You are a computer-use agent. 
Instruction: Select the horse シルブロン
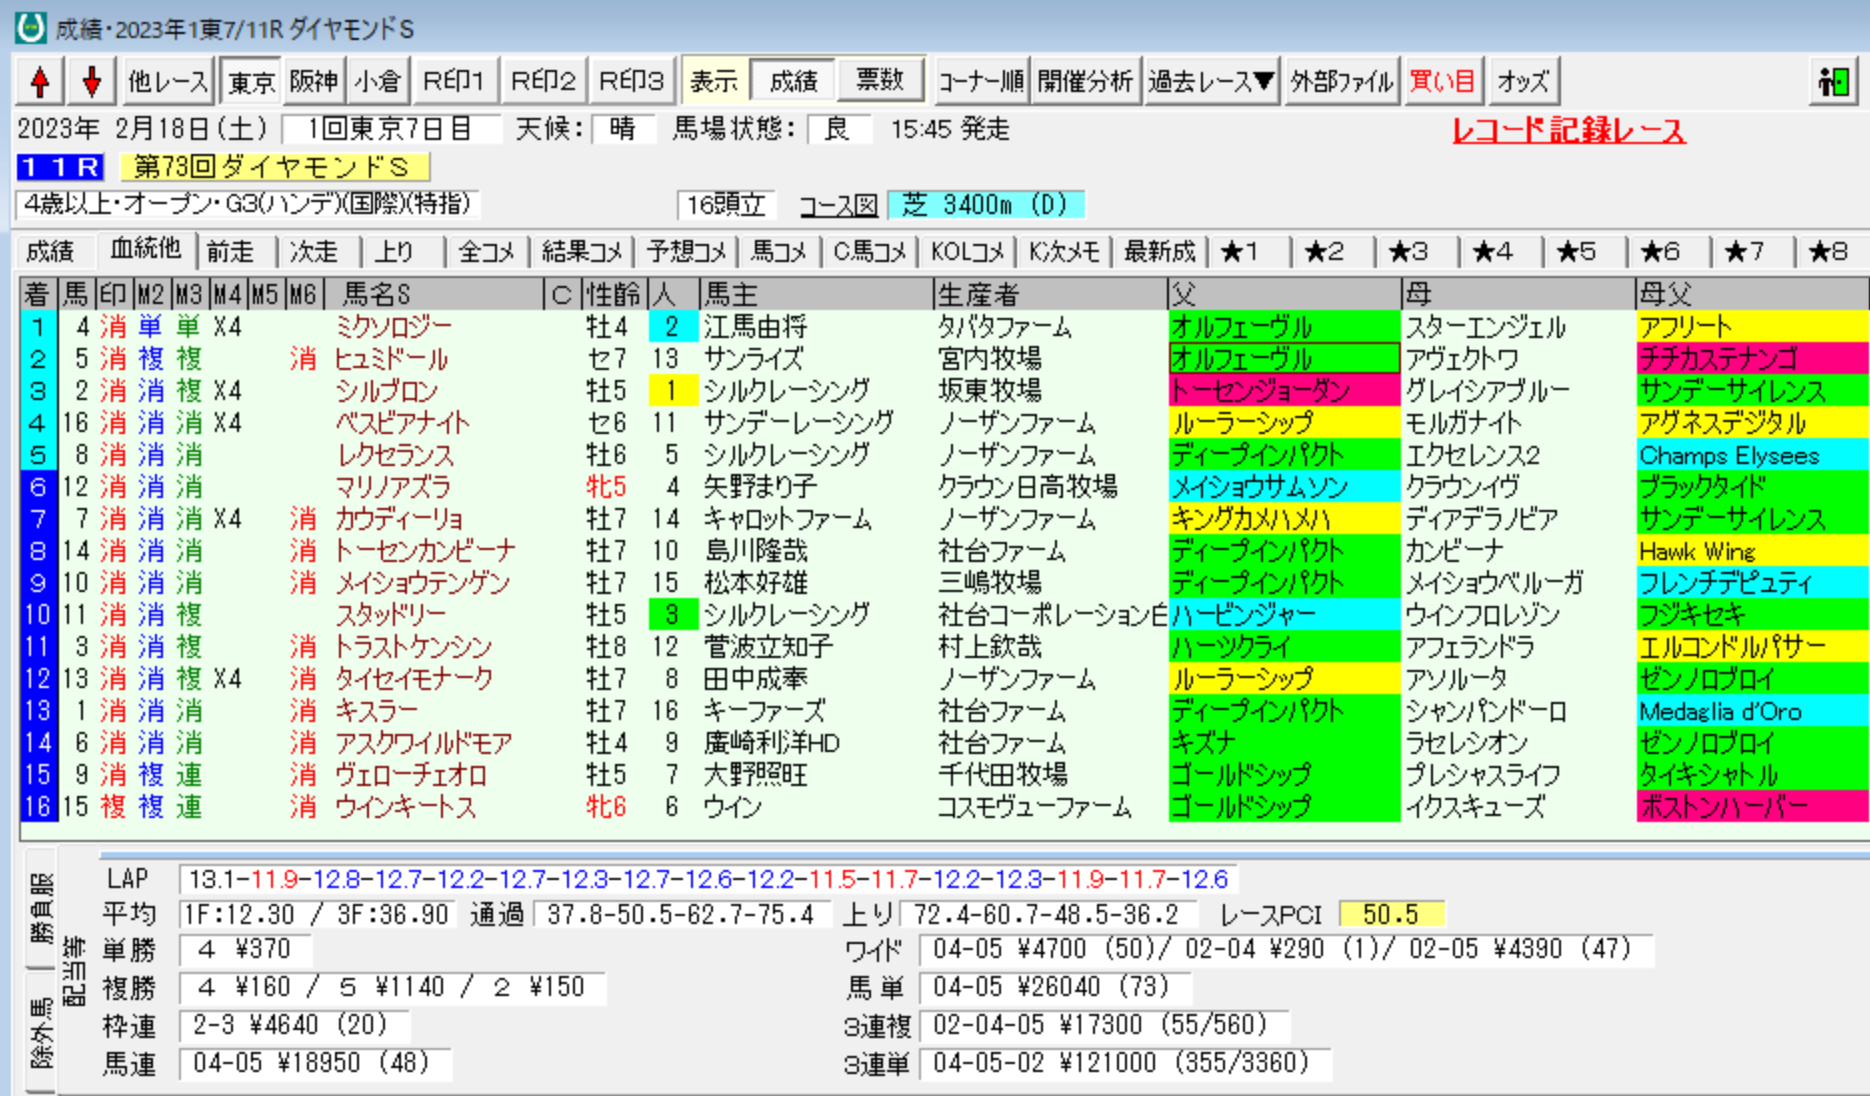click(x=386, y=391)
